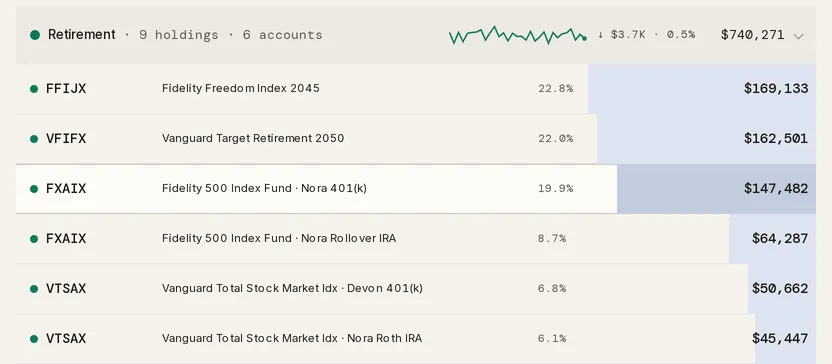
Task: Click the $147,482 holding value
Action: tap(776, 188)
